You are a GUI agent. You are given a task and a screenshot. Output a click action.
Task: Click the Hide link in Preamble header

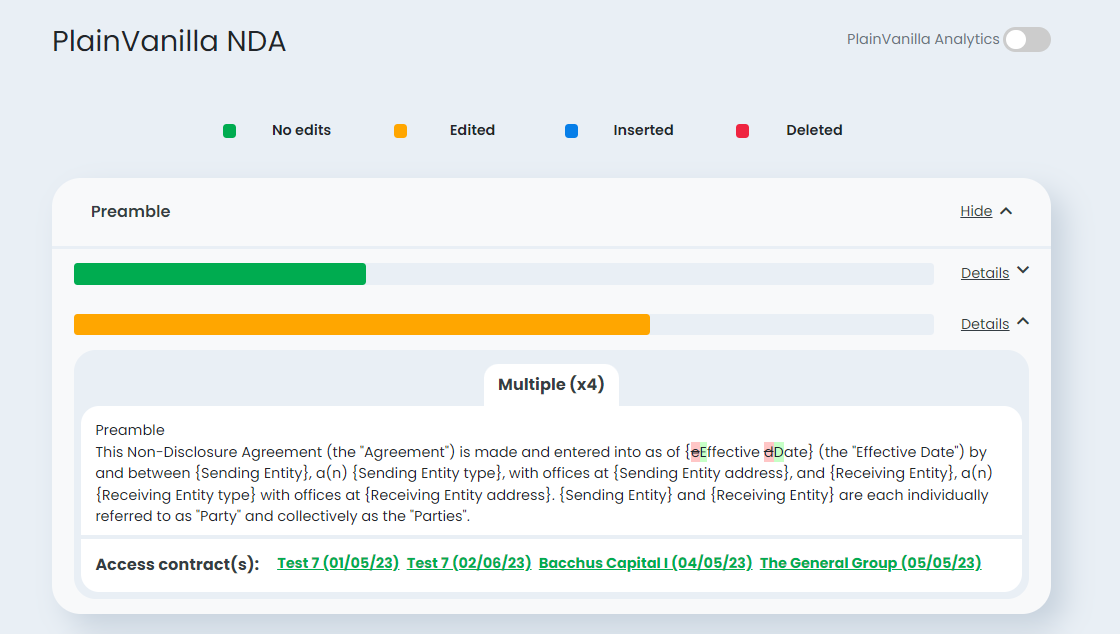(x=976, y=211)
